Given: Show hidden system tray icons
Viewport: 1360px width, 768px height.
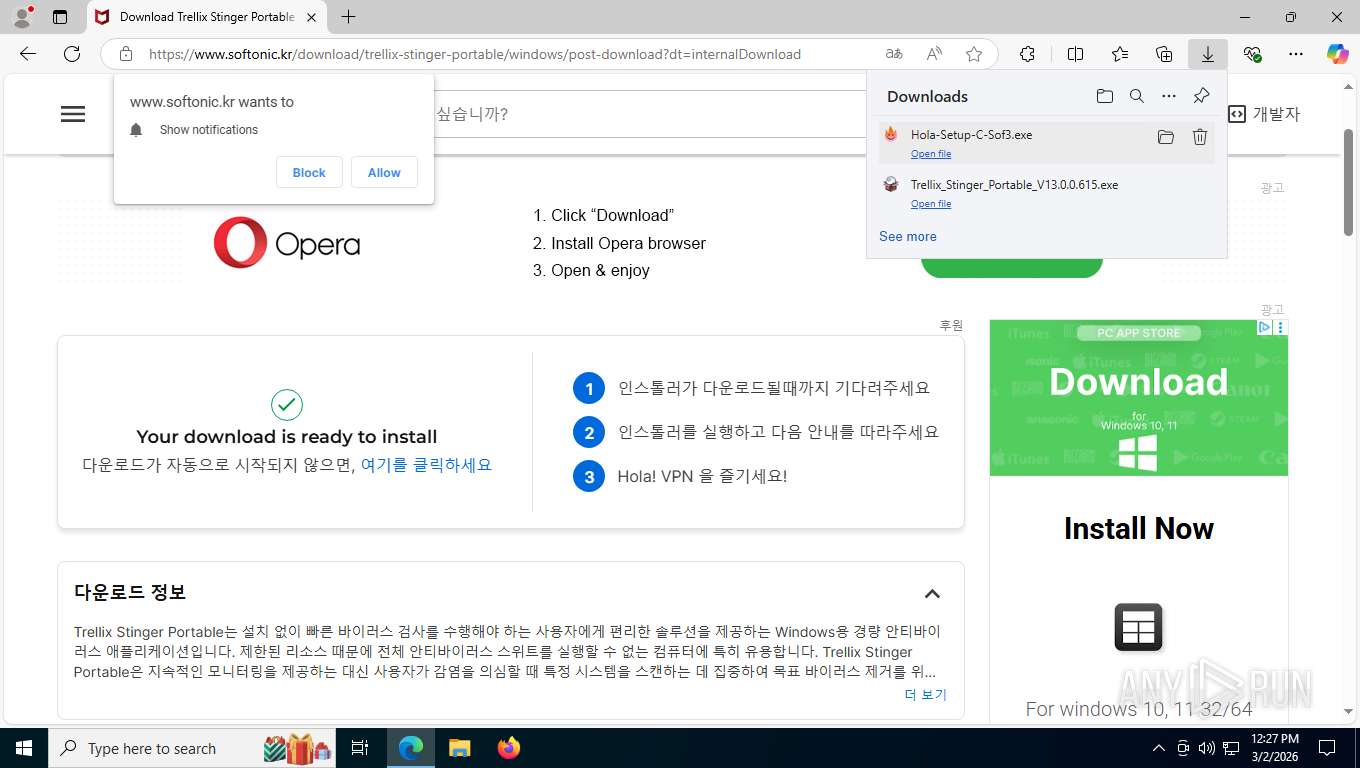Looking at the screenshot, I should pyautogui.click(x=1159, y=748).
